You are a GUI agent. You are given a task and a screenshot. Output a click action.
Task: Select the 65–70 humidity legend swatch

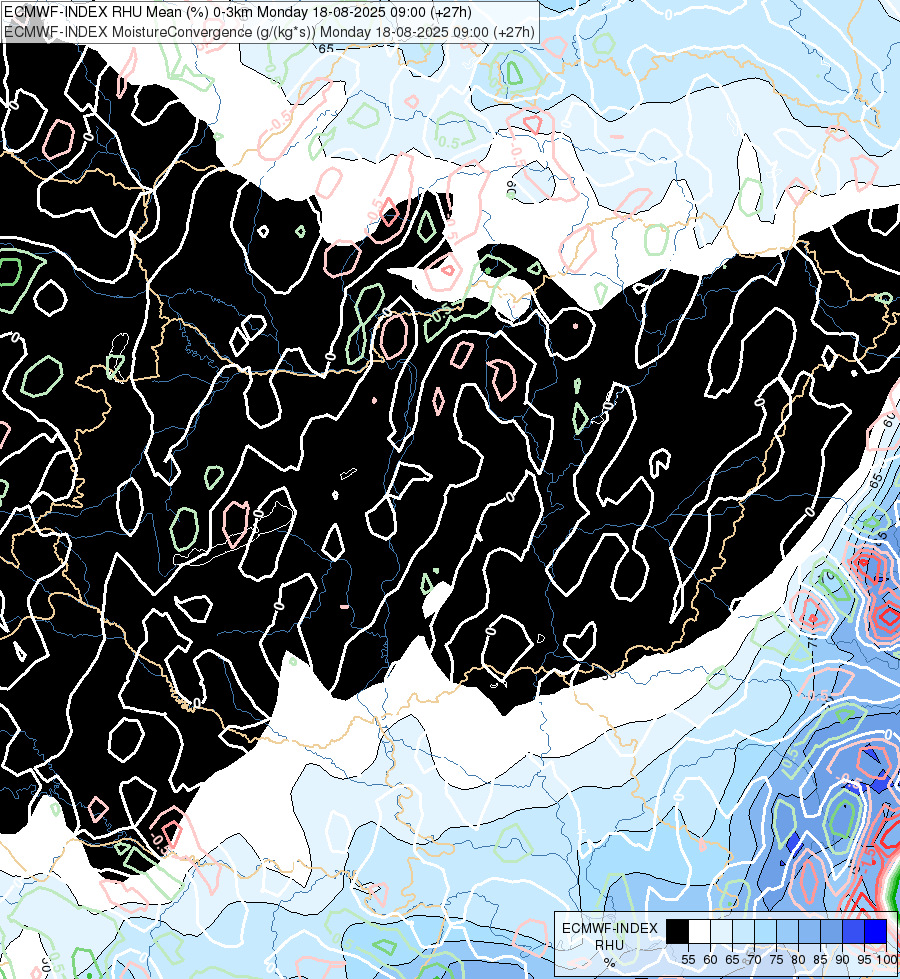click(x=743, y=932)
